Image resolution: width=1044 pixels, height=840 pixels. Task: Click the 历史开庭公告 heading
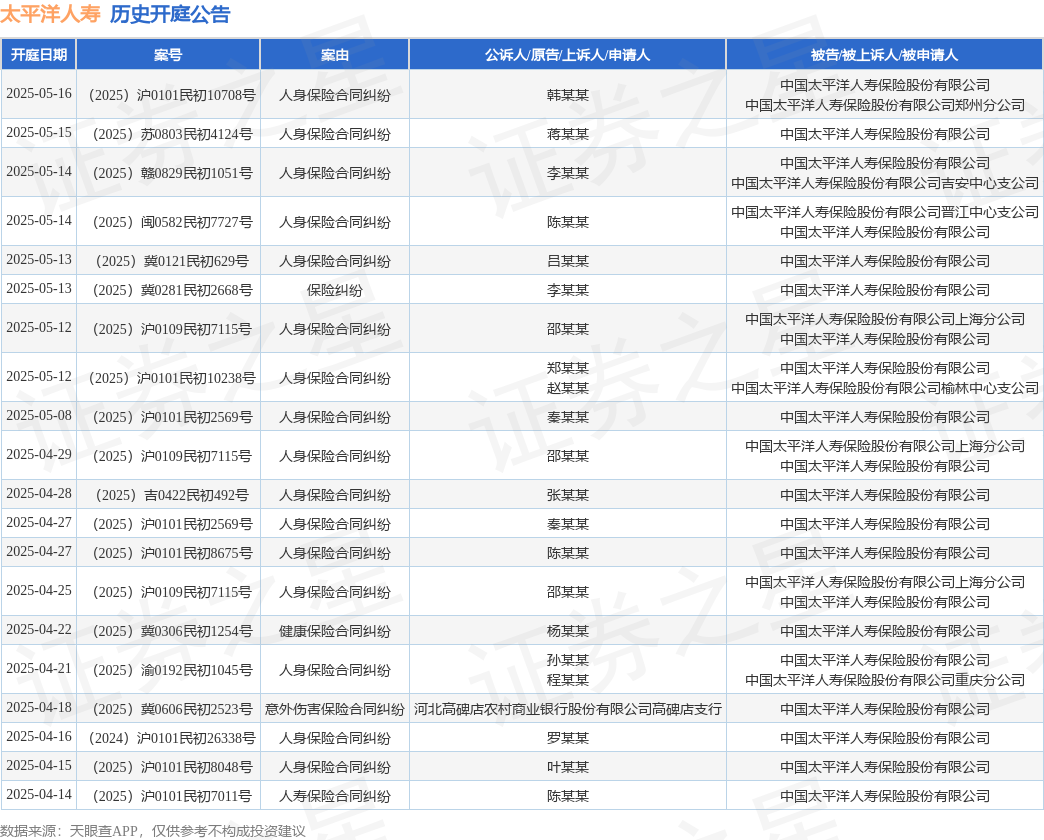pos(170,14)
